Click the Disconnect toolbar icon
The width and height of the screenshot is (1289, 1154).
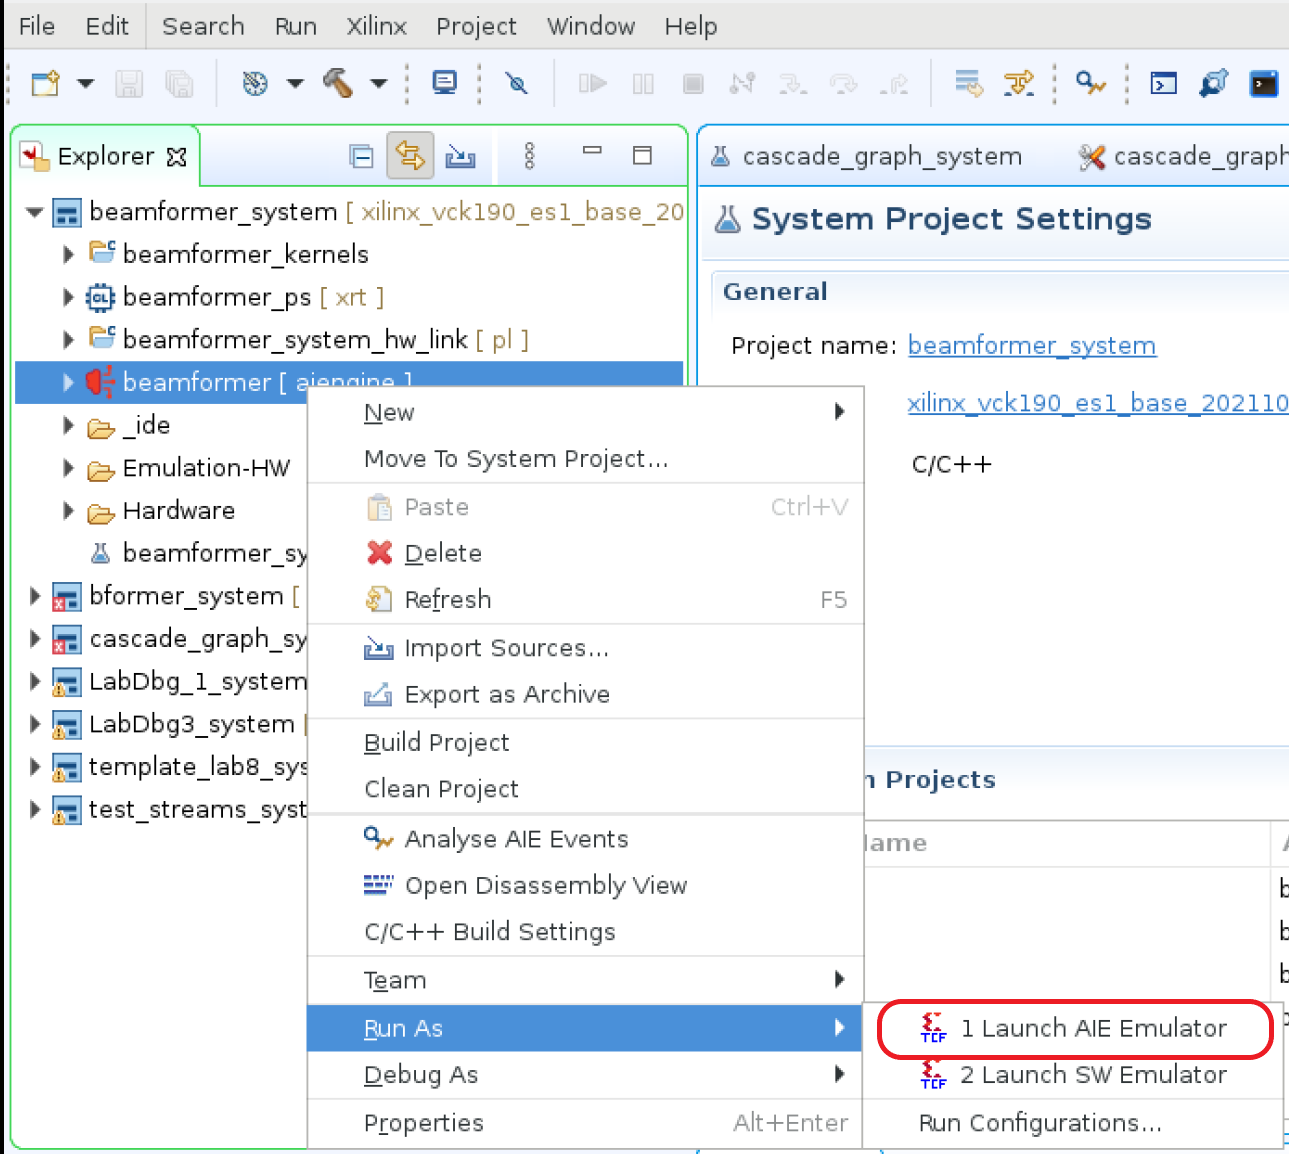pyautogui.click(x=742, y=83)
